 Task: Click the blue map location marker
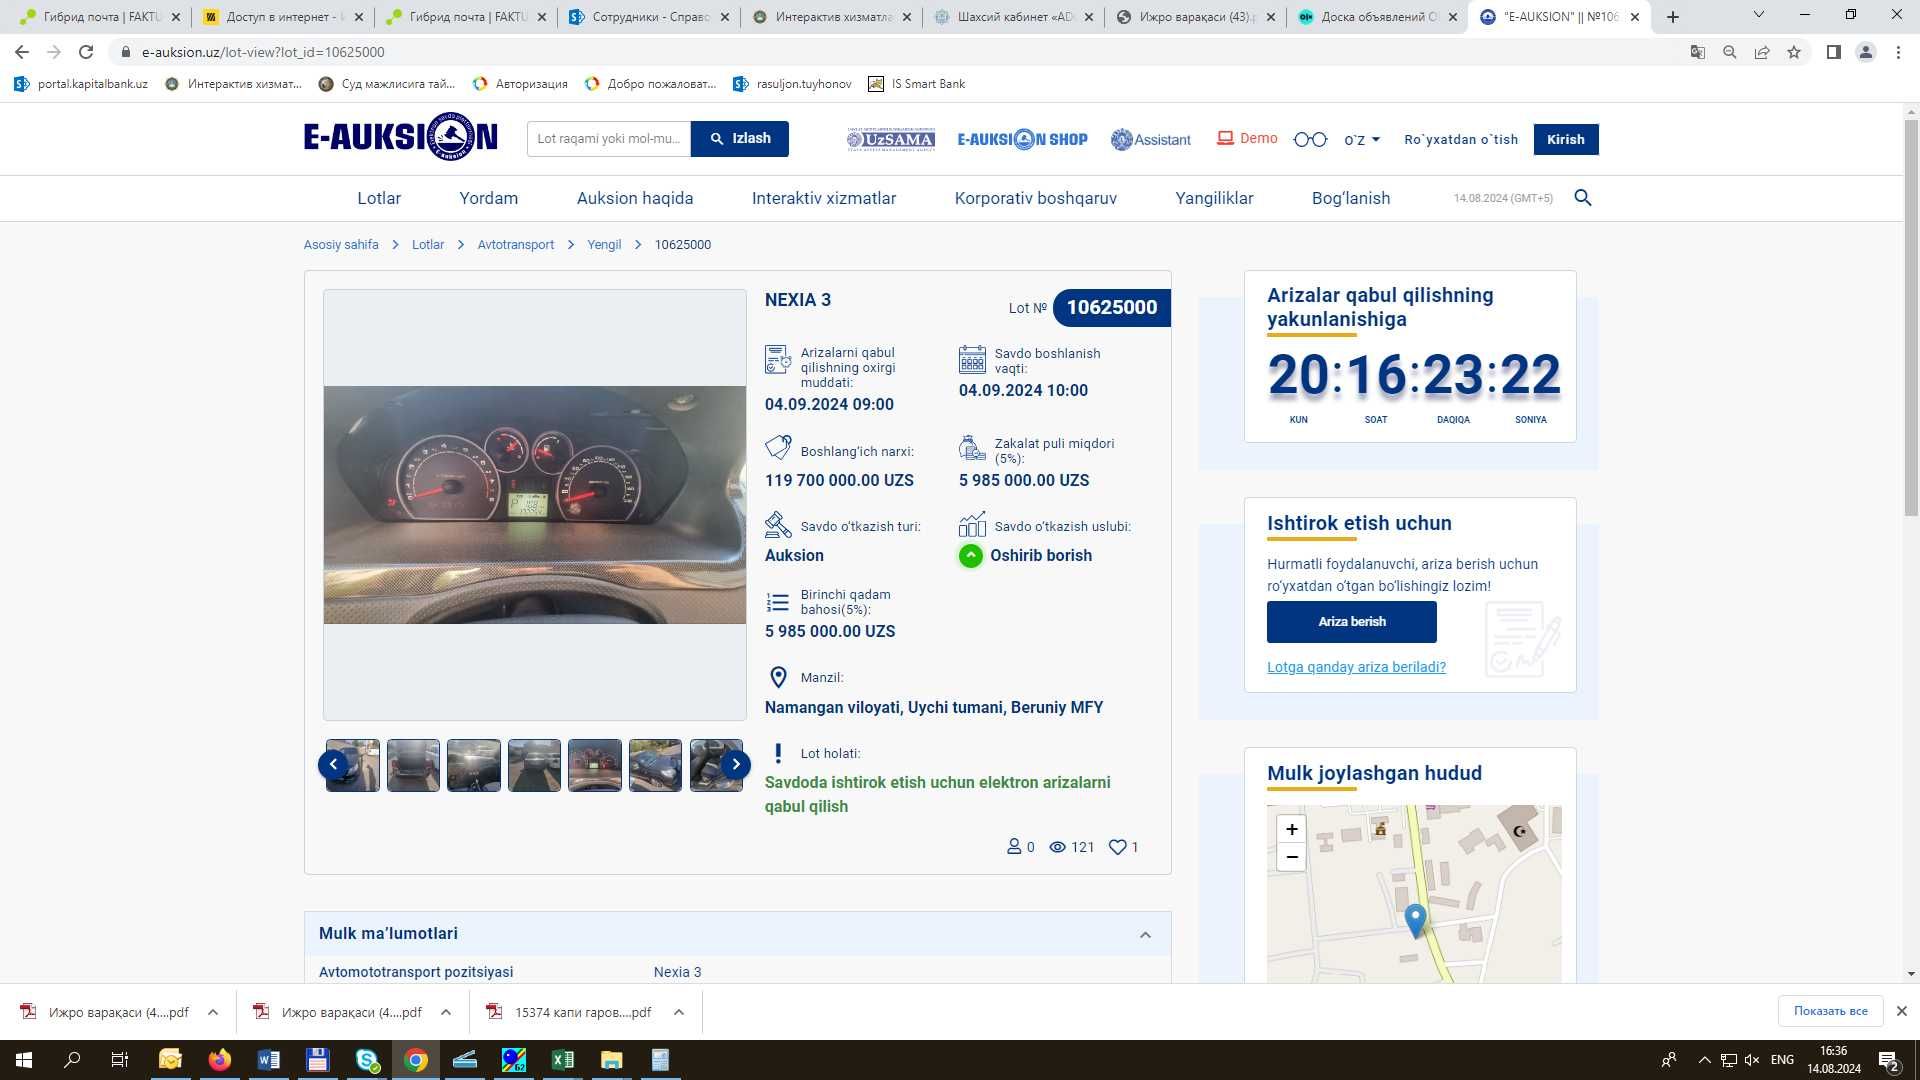[1415, 920]
